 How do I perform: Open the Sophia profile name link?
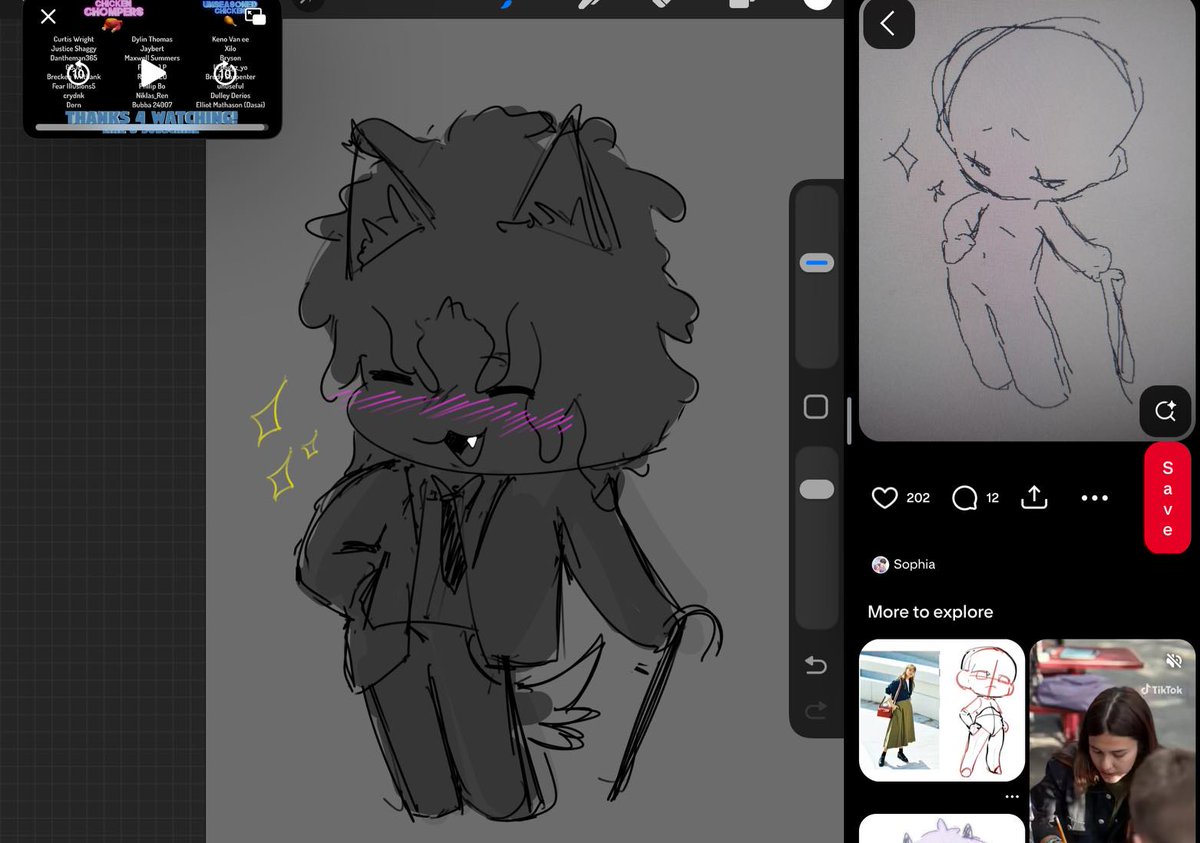tap(914, 565)
